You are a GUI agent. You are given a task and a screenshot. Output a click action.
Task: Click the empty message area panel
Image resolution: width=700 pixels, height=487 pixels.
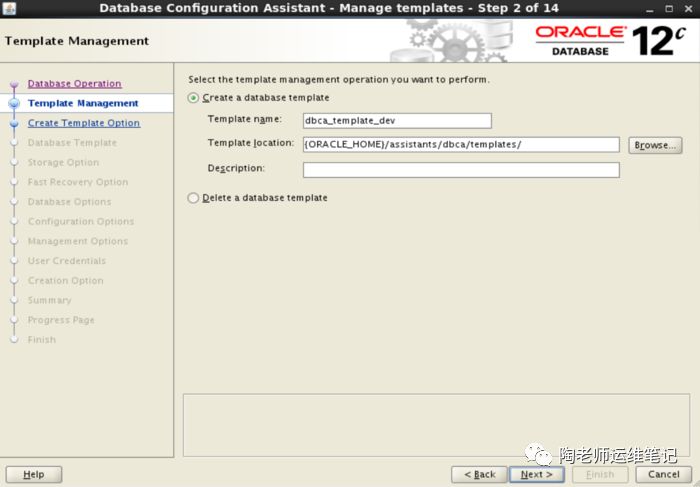436,425
